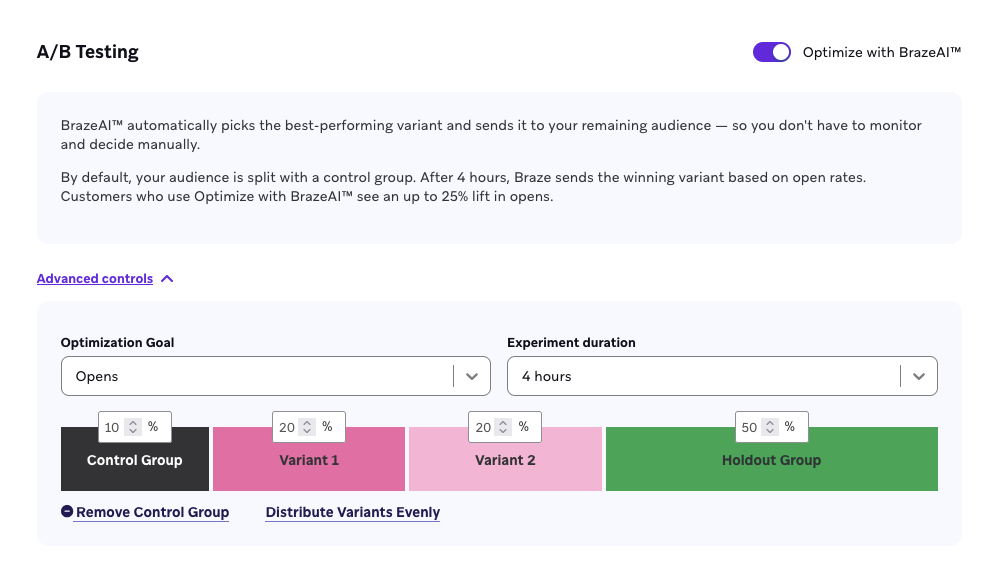Click the Optimize with BrazeAI label
1000x584 pixels.
pyautogui.click(x=881, y=52)
